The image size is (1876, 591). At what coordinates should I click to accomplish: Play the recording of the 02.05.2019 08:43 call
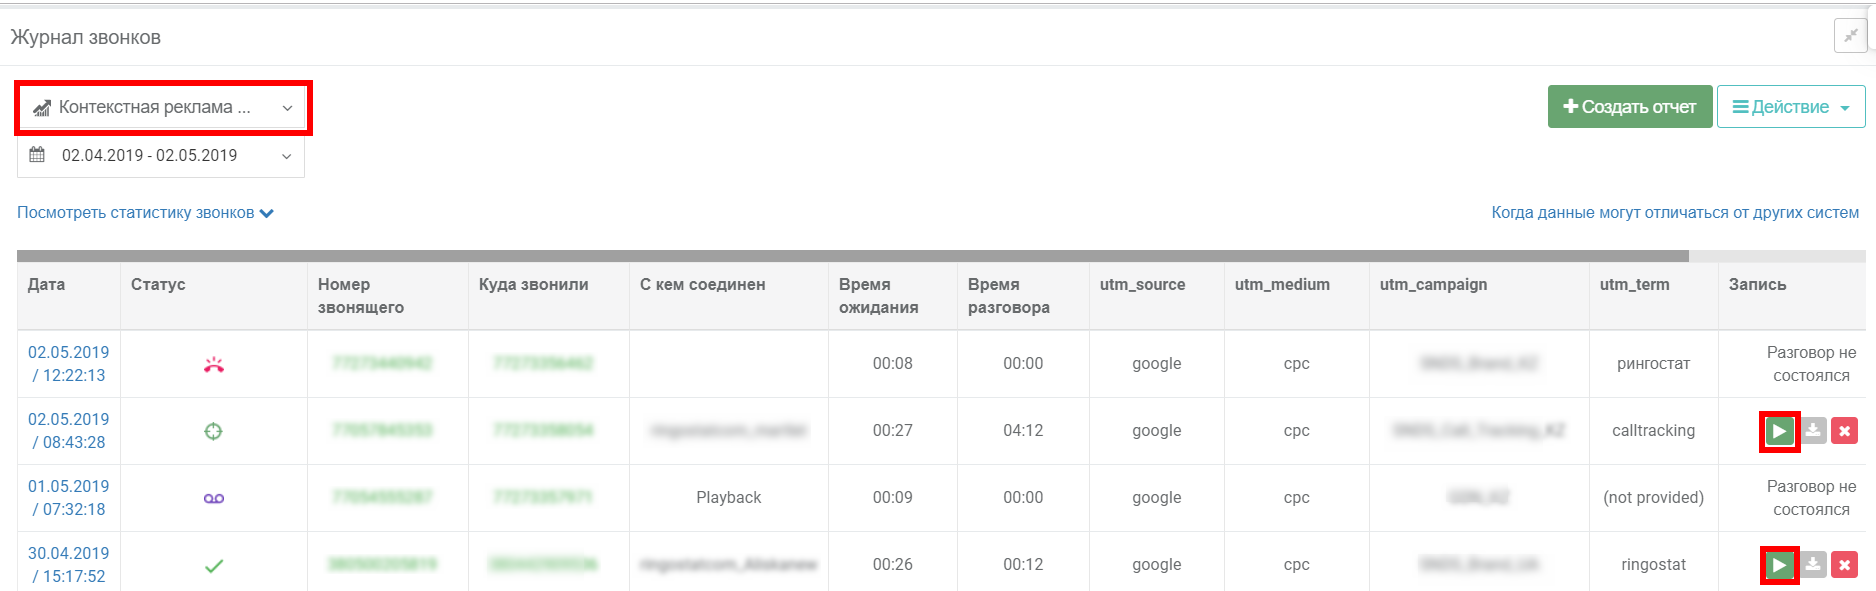(x=1778, y=430)
